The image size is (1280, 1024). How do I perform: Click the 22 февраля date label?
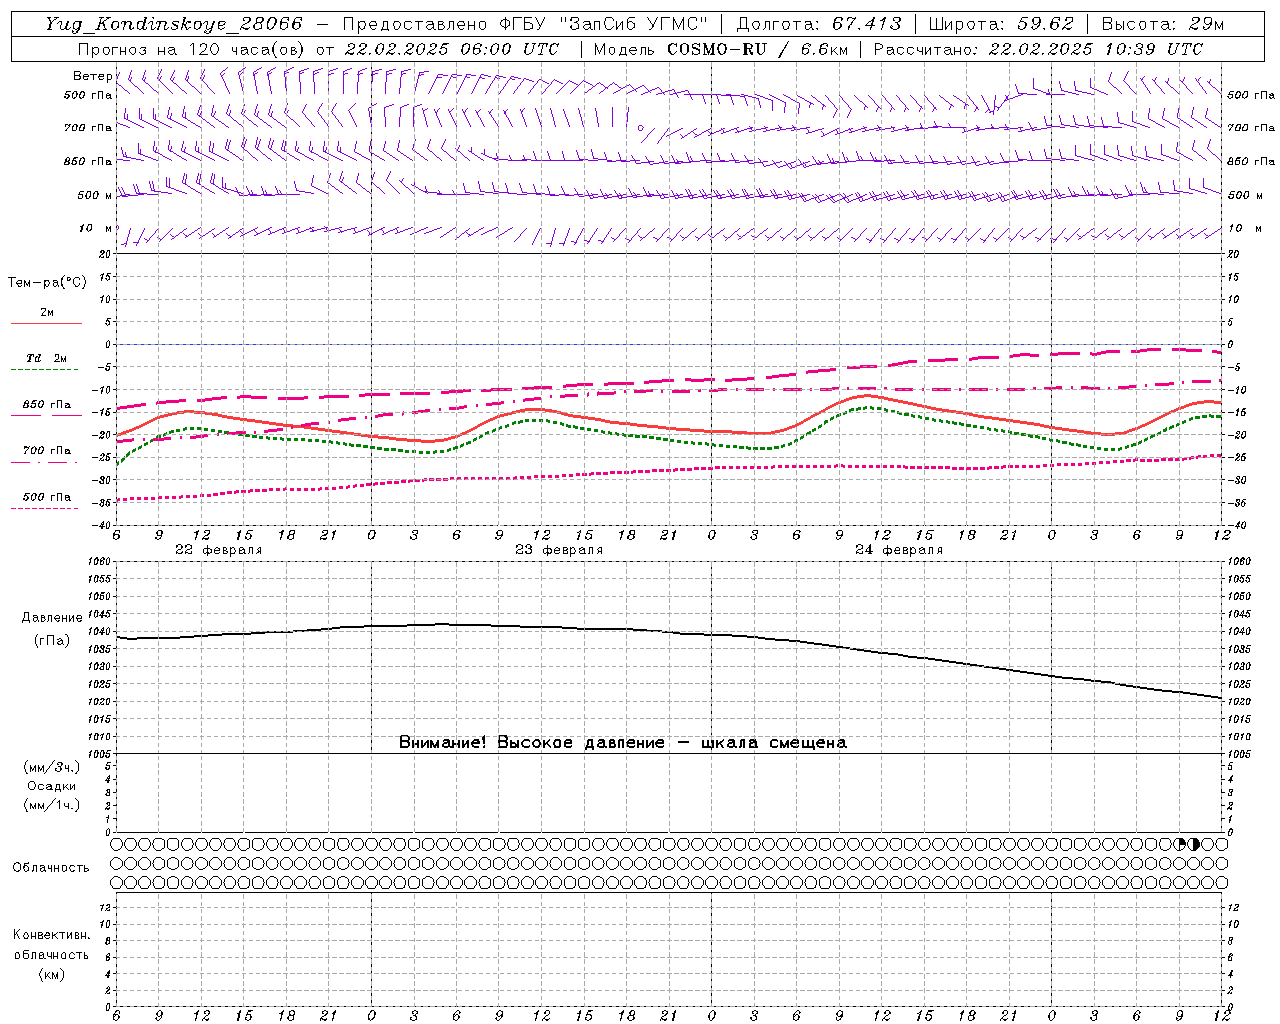(218, 550)
